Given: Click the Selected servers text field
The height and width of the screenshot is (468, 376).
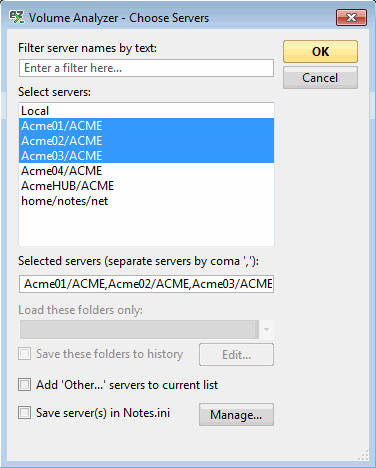Looking at the screenshot, I should 146,284.
